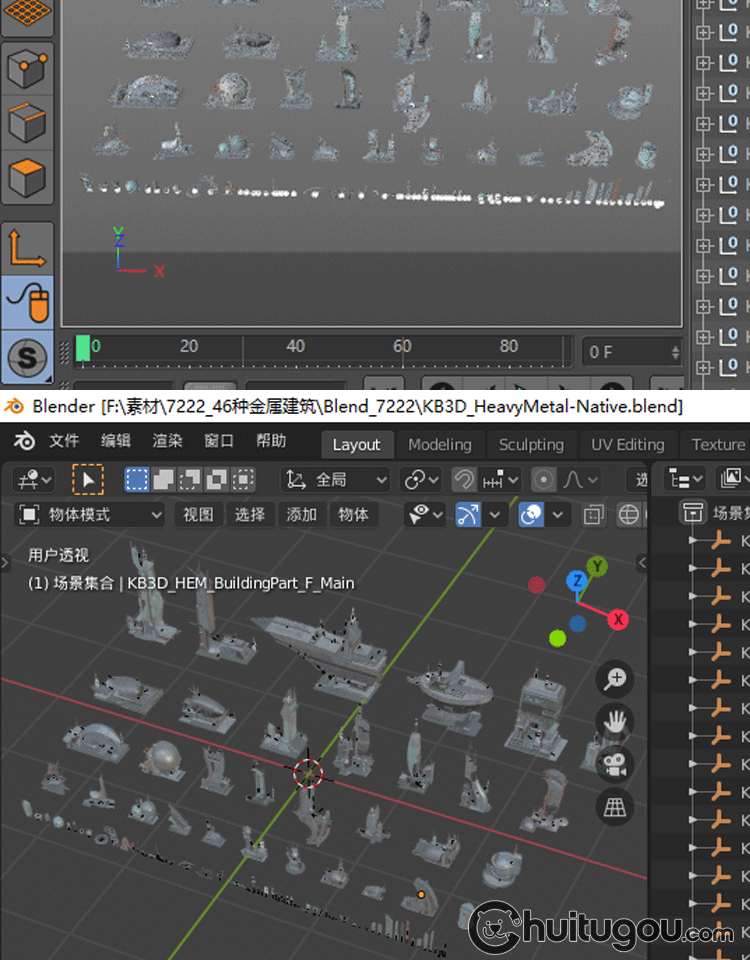Open proportional falloff curve dropdown

[580, 479]
